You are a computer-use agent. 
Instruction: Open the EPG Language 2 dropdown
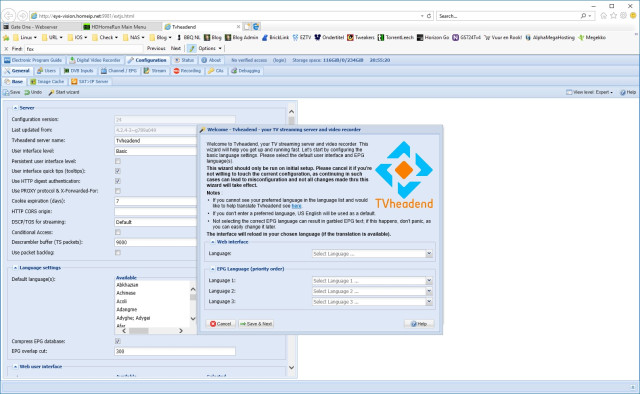[429, 291]
